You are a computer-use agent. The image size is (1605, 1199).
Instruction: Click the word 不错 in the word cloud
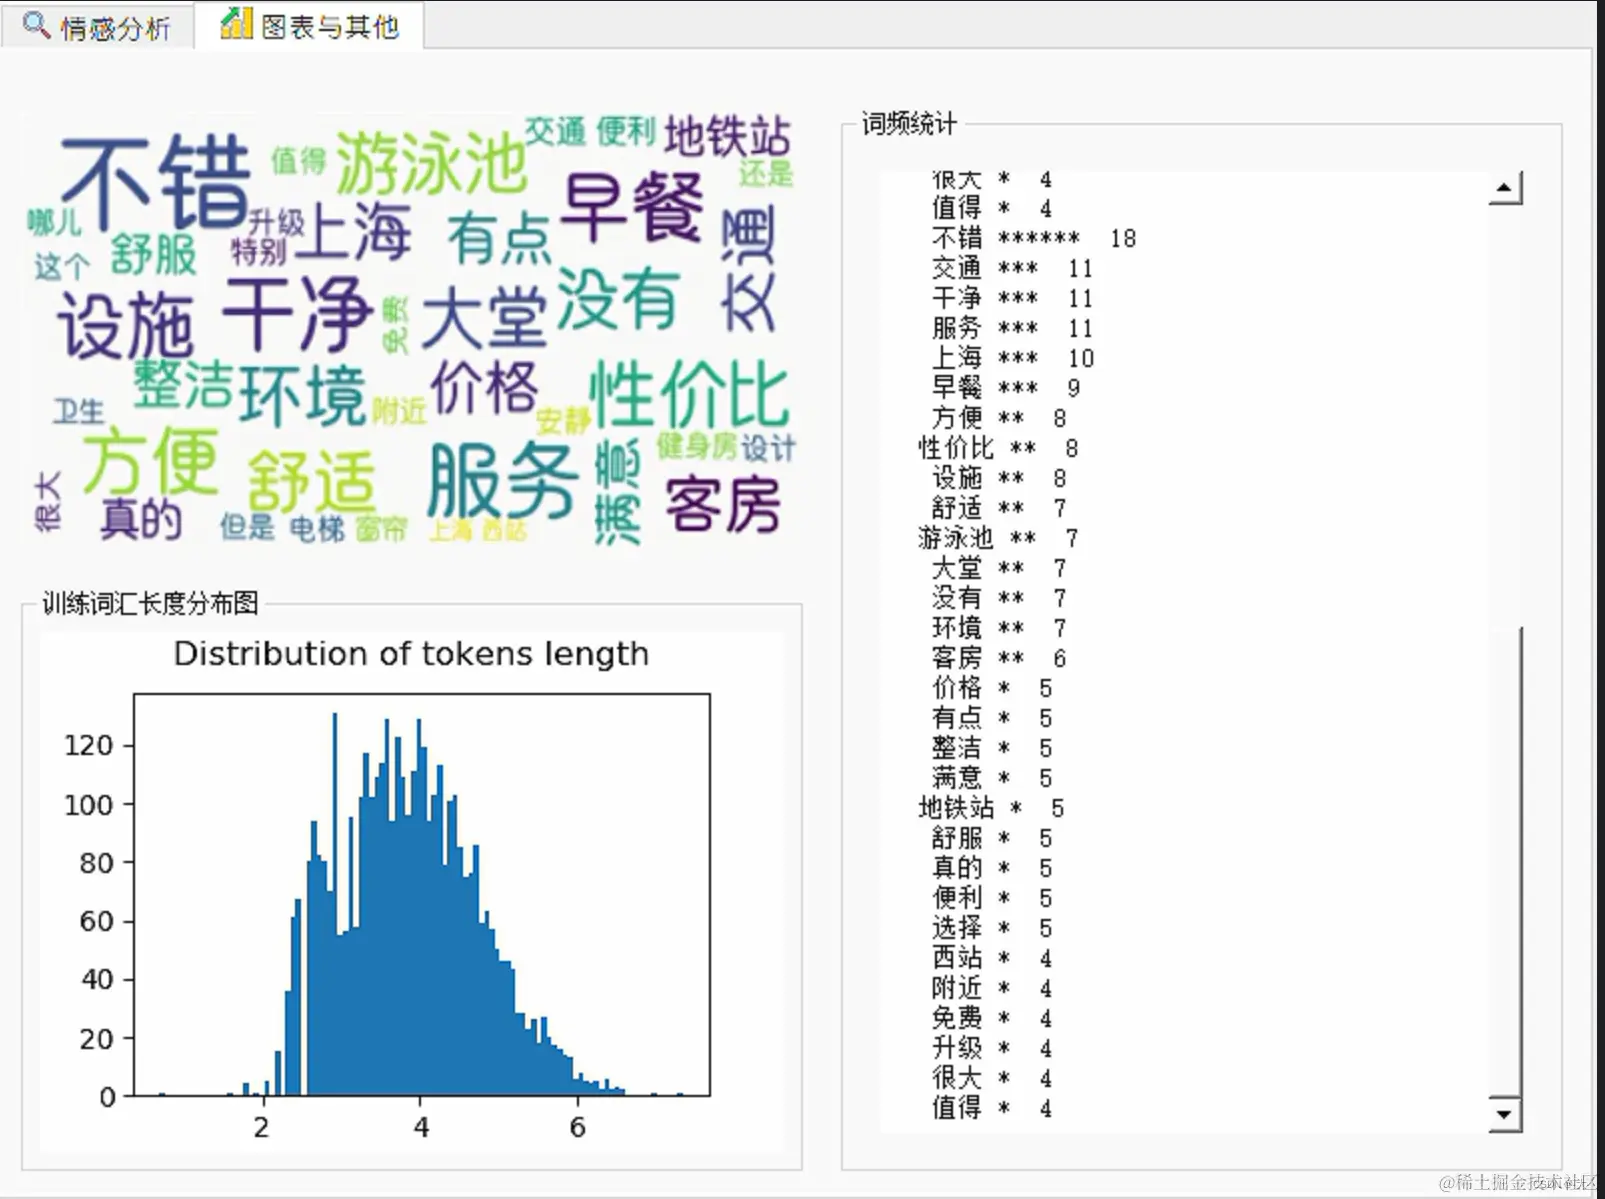click(157, 181)
